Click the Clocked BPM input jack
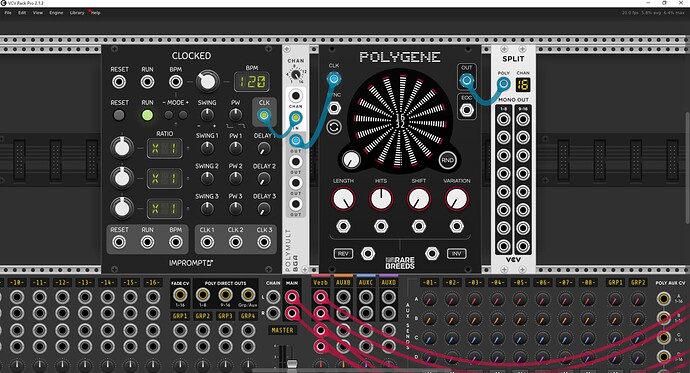This screenshot has width=690, height=373. (176, 82)
